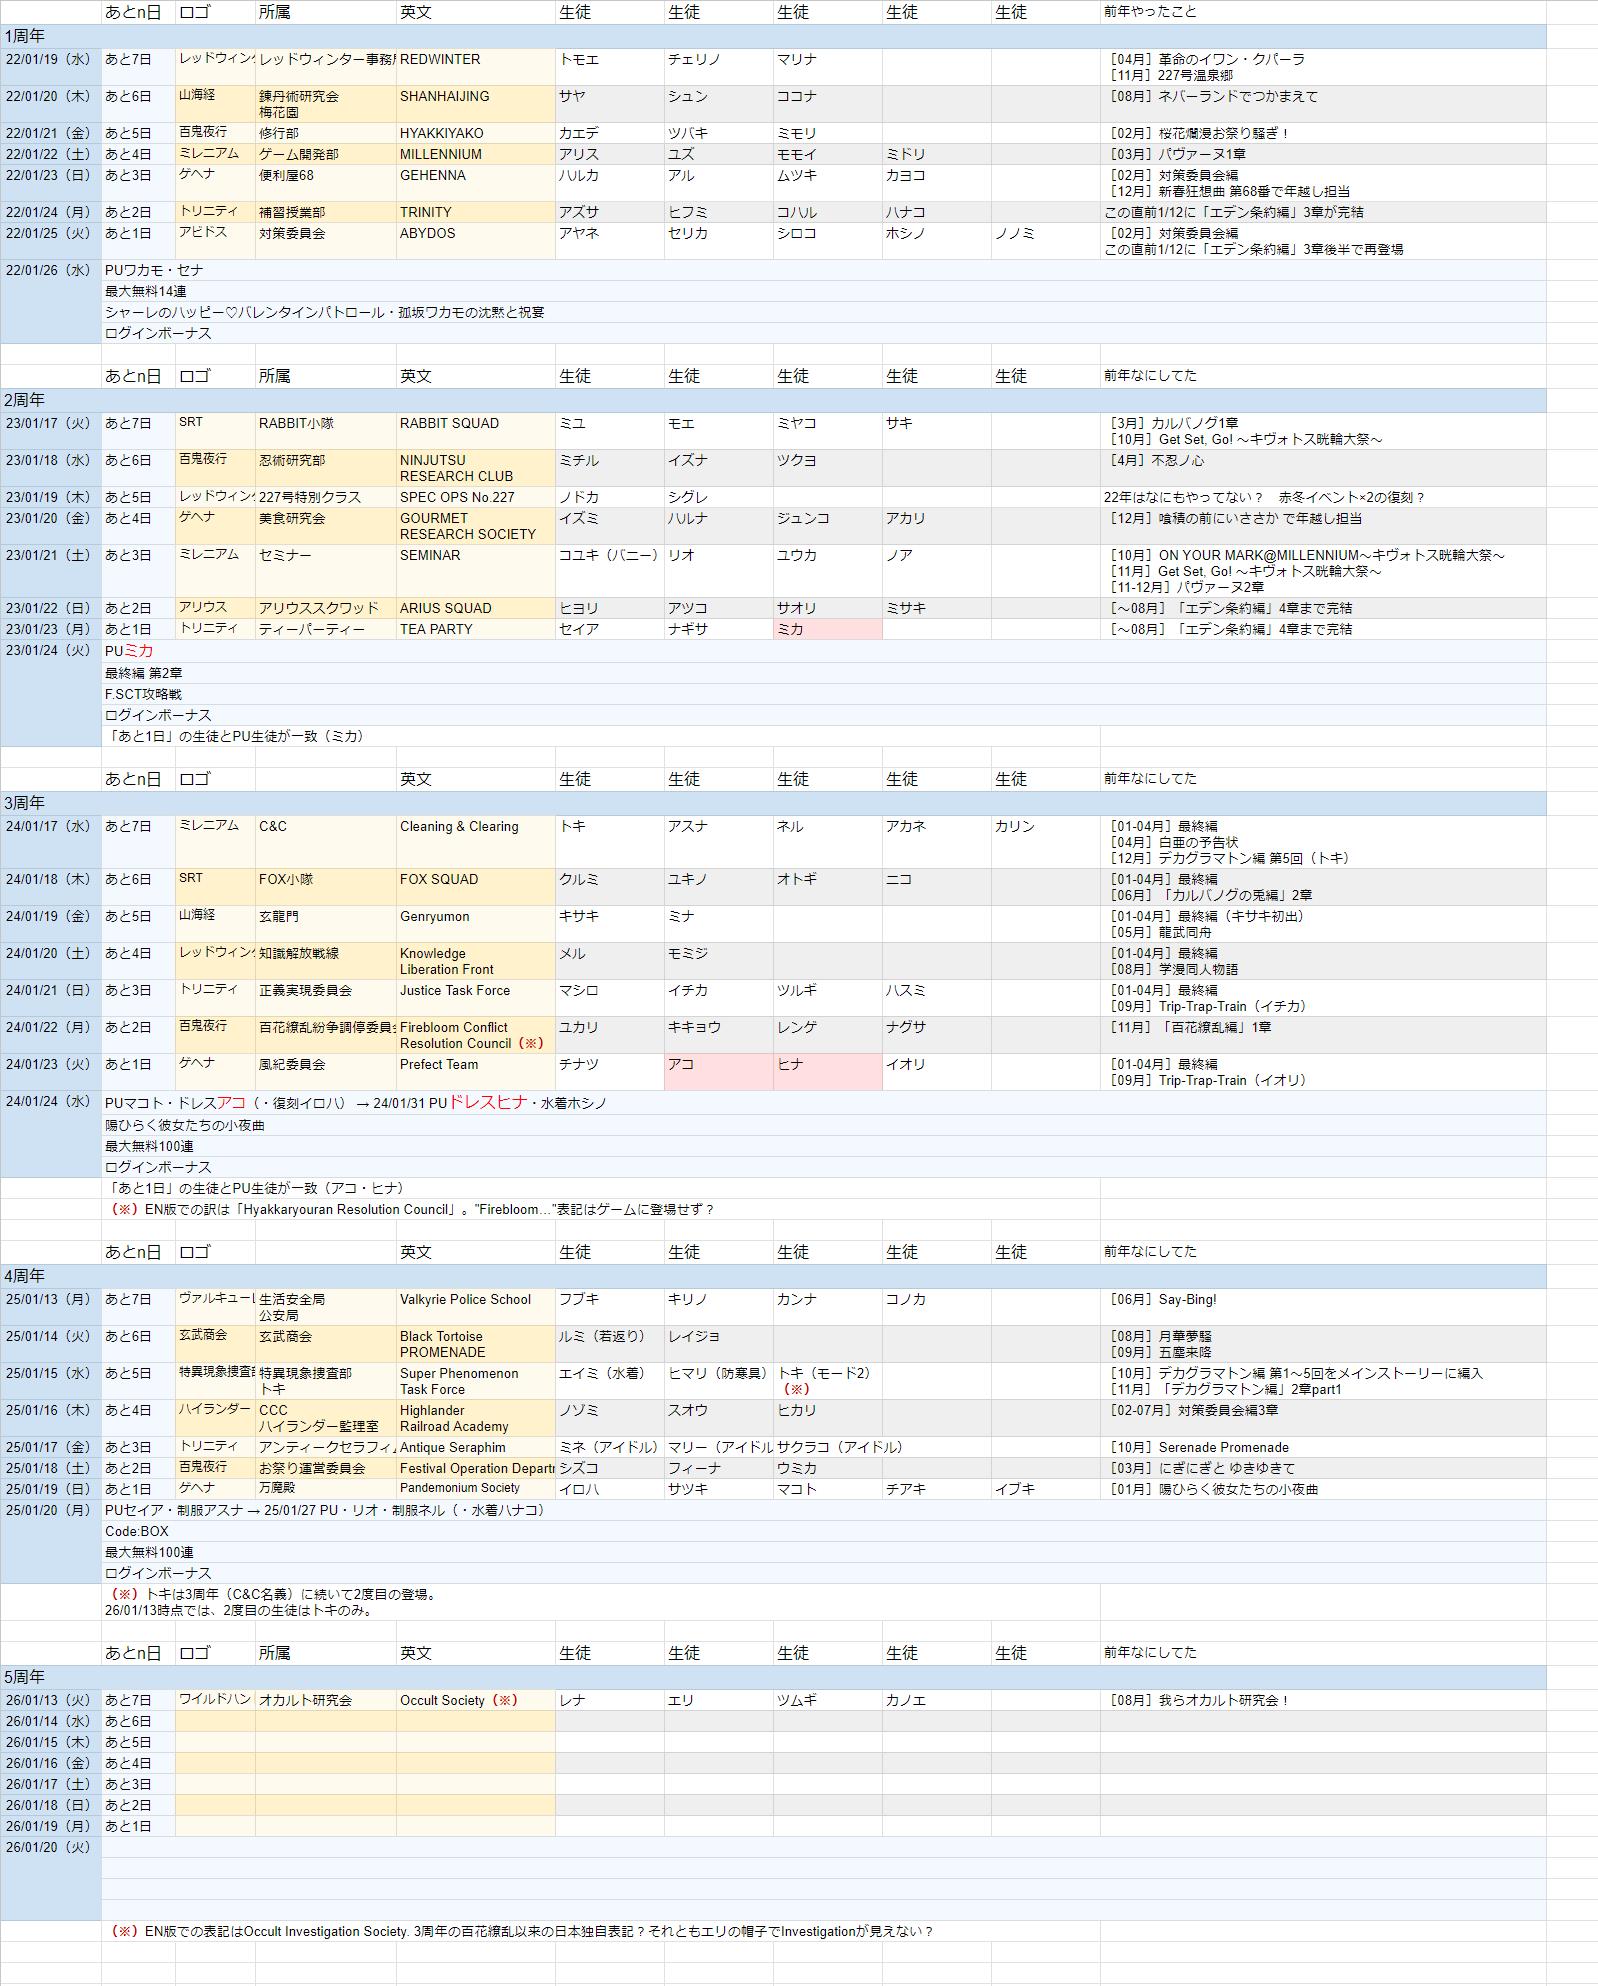This screenshot has width=1598, height=1986.
Task: Click the SHANHAIJING cell
Action: 475,103
